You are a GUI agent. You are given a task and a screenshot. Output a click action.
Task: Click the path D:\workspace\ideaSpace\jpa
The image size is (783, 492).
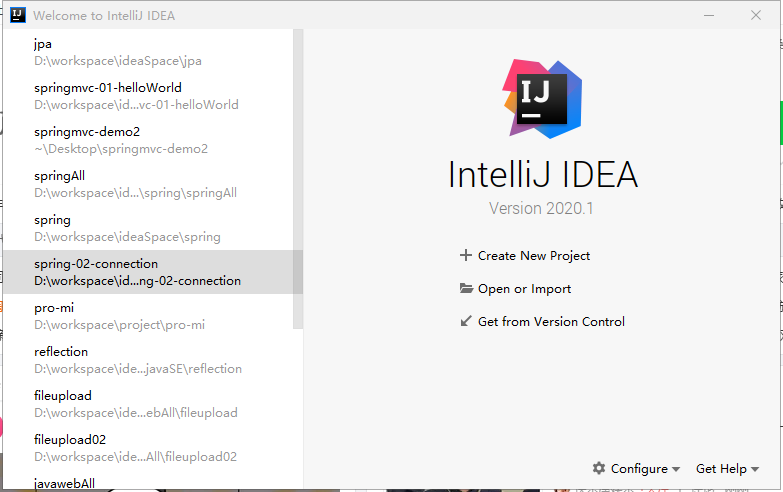click(x=118, y=61)
